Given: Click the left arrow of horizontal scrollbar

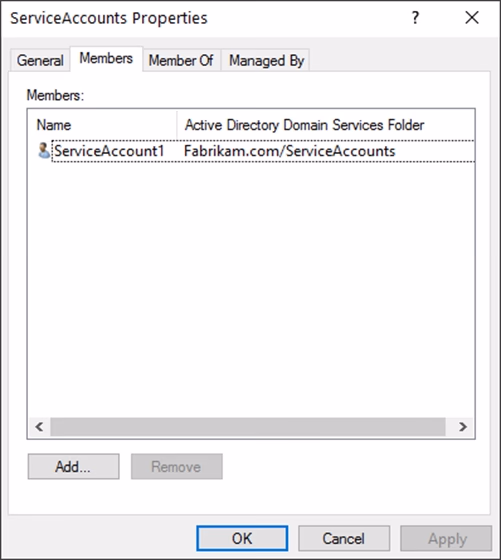Looking at the screenshot, I should 39,426.
